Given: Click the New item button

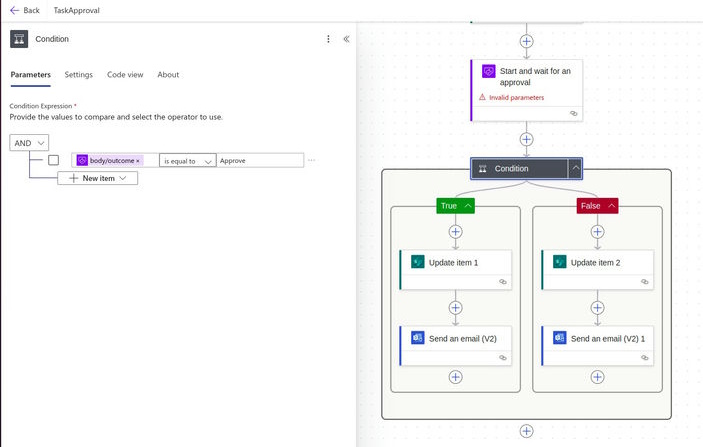Looking at the screenshot, I should pos(97,178).
